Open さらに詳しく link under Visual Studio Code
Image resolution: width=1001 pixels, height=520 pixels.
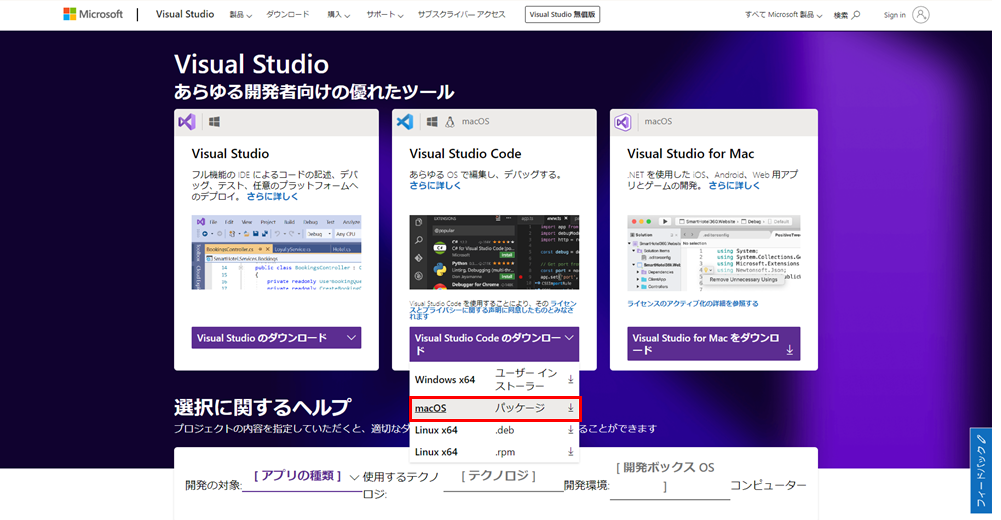coord(435,186)
